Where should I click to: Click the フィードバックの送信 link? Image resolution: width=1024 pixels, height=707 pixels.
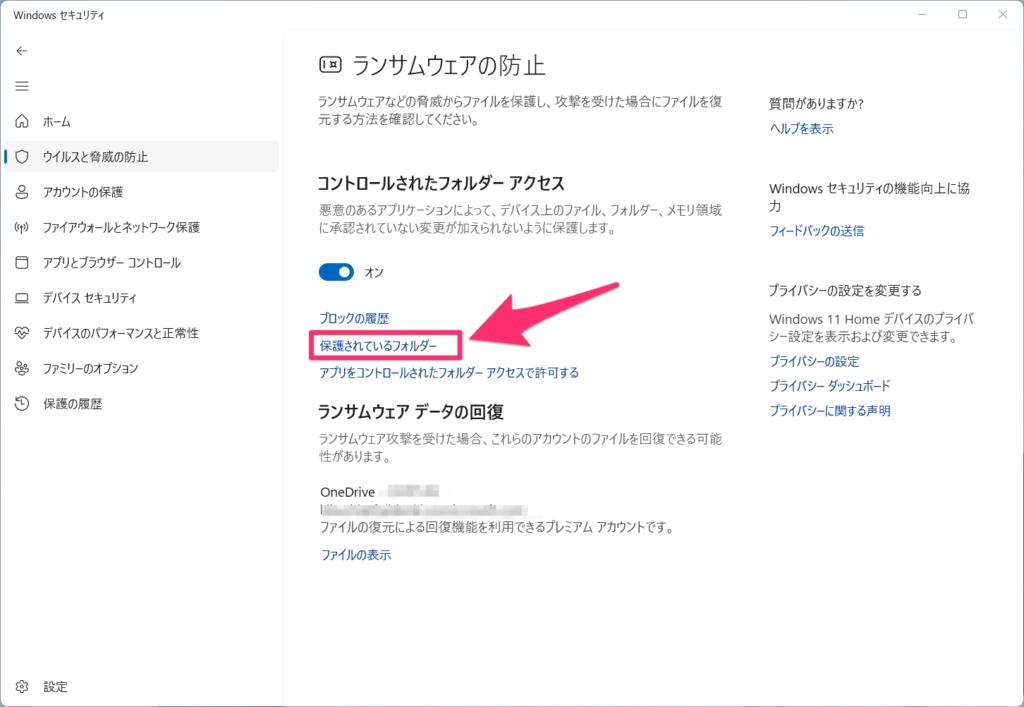[816, 231]
